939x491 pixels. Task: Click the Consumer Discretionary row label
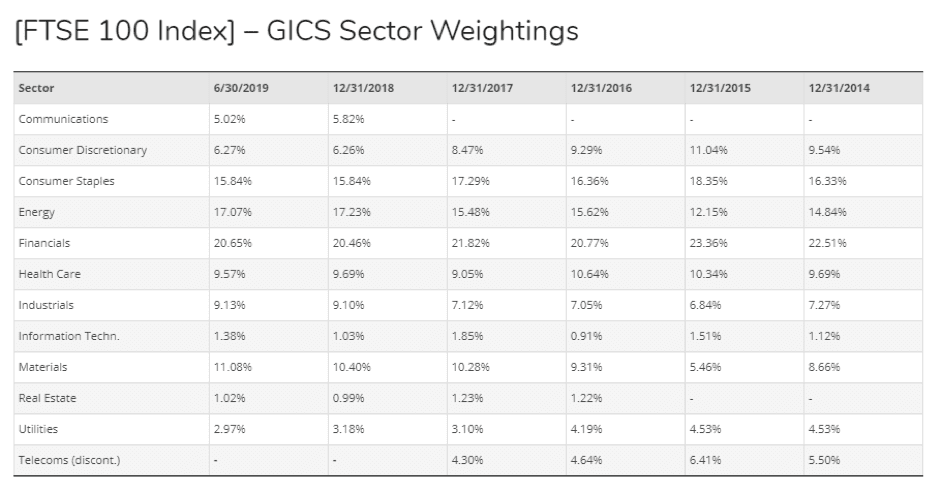coord(82,150)
